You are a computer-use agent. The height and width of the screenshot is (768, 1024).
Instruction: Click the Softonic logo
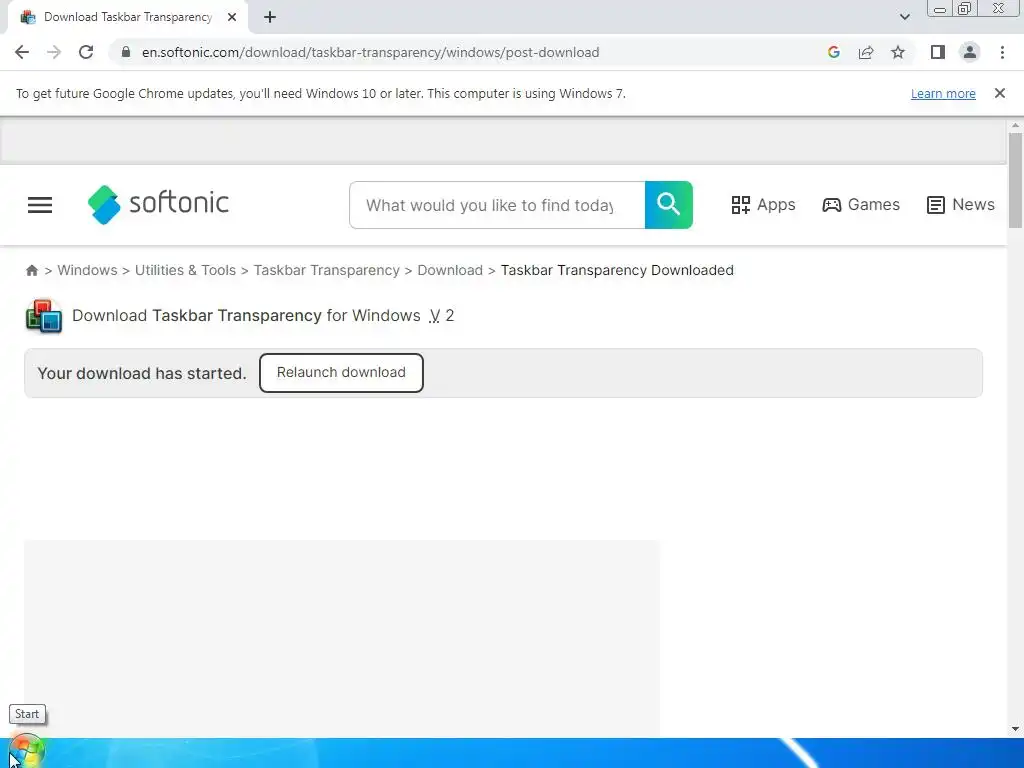159,204
